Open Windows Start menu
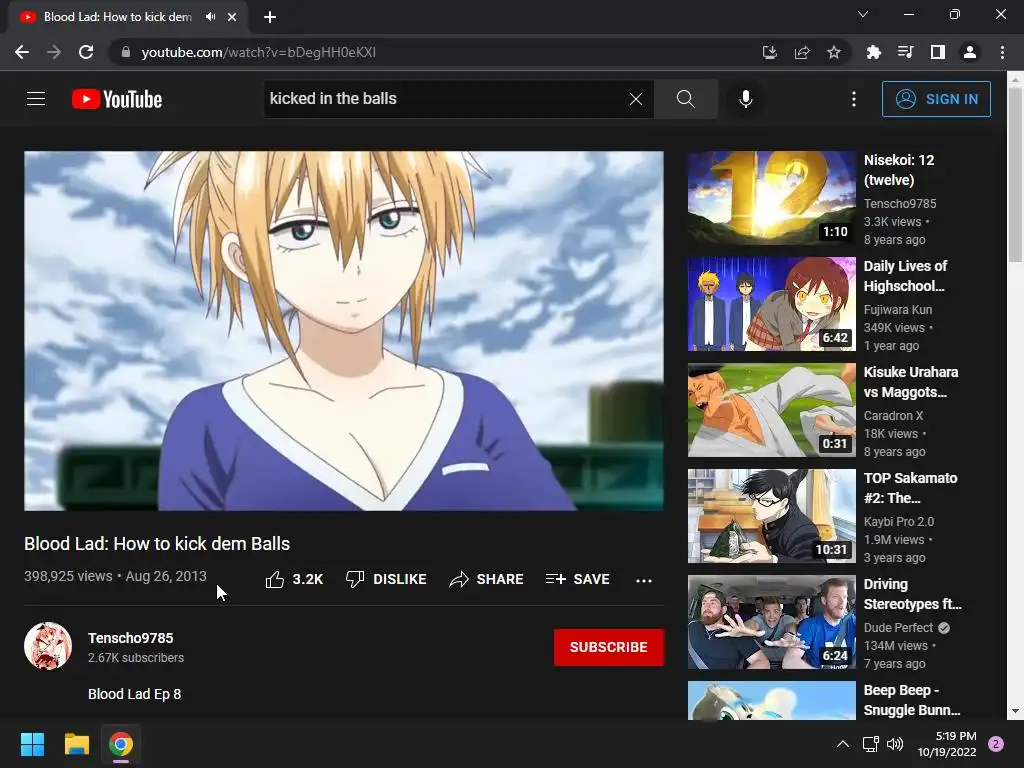The width and height of the screenshot is (1024, 768). [x=32, y=744]
